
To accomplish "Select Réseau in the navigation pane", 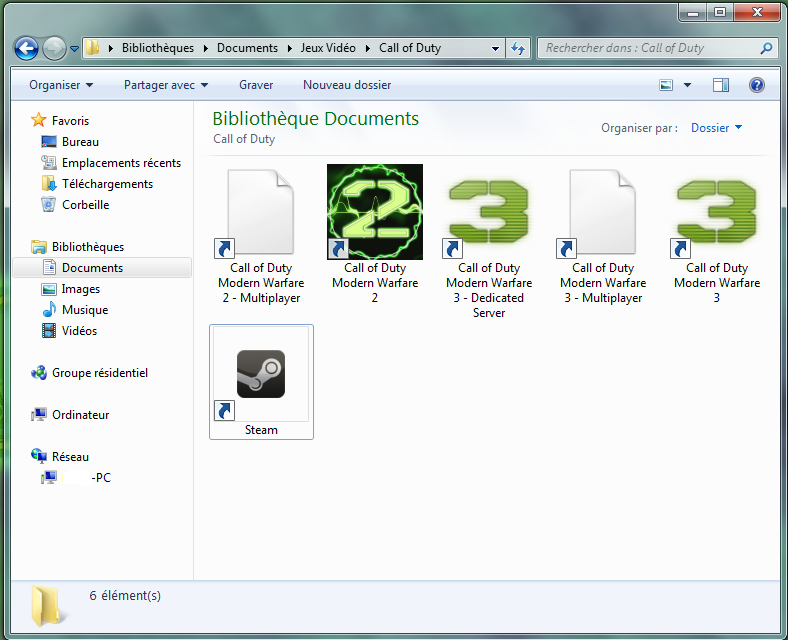I will (70, 457).
